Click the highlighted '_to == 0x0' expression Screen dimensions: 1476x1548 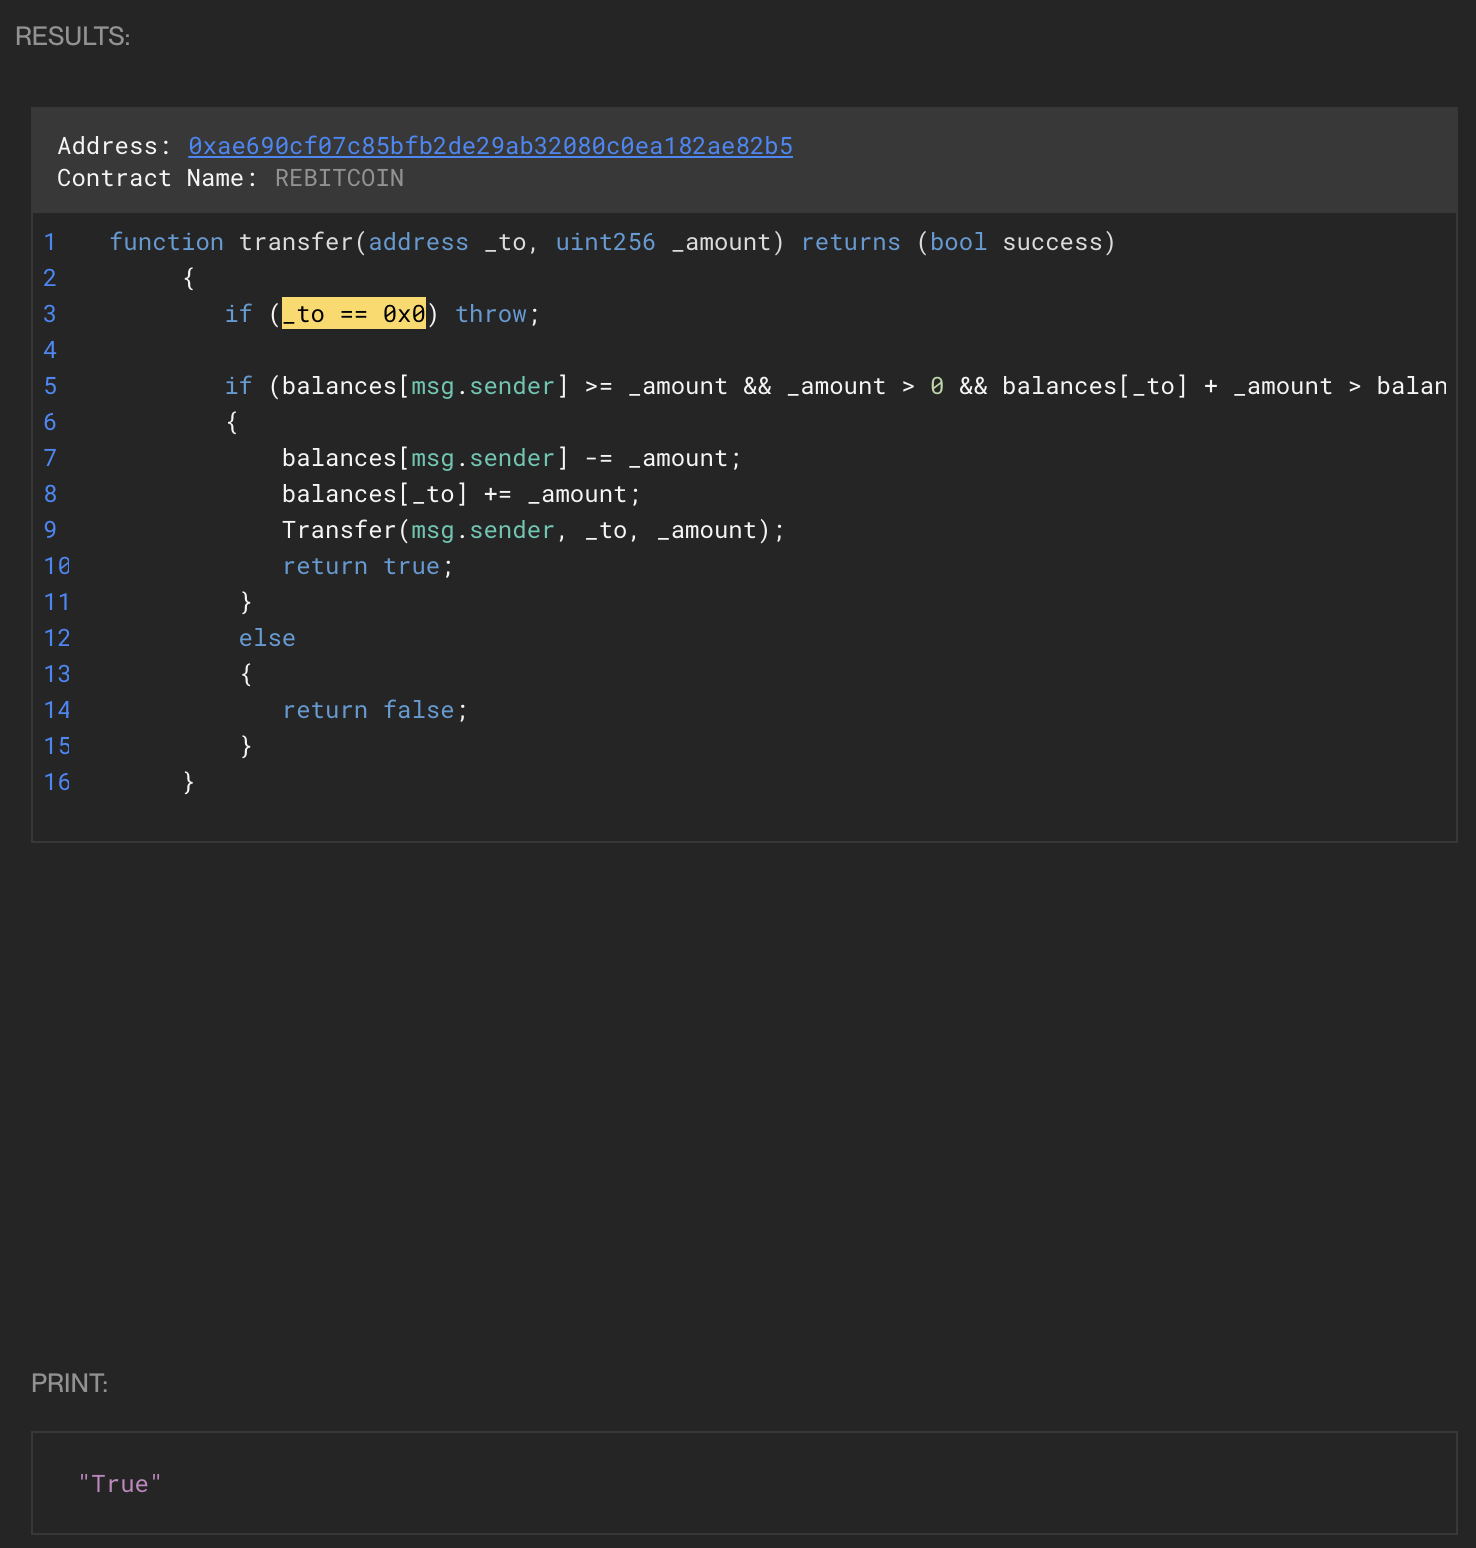click(x=354, y=314)
